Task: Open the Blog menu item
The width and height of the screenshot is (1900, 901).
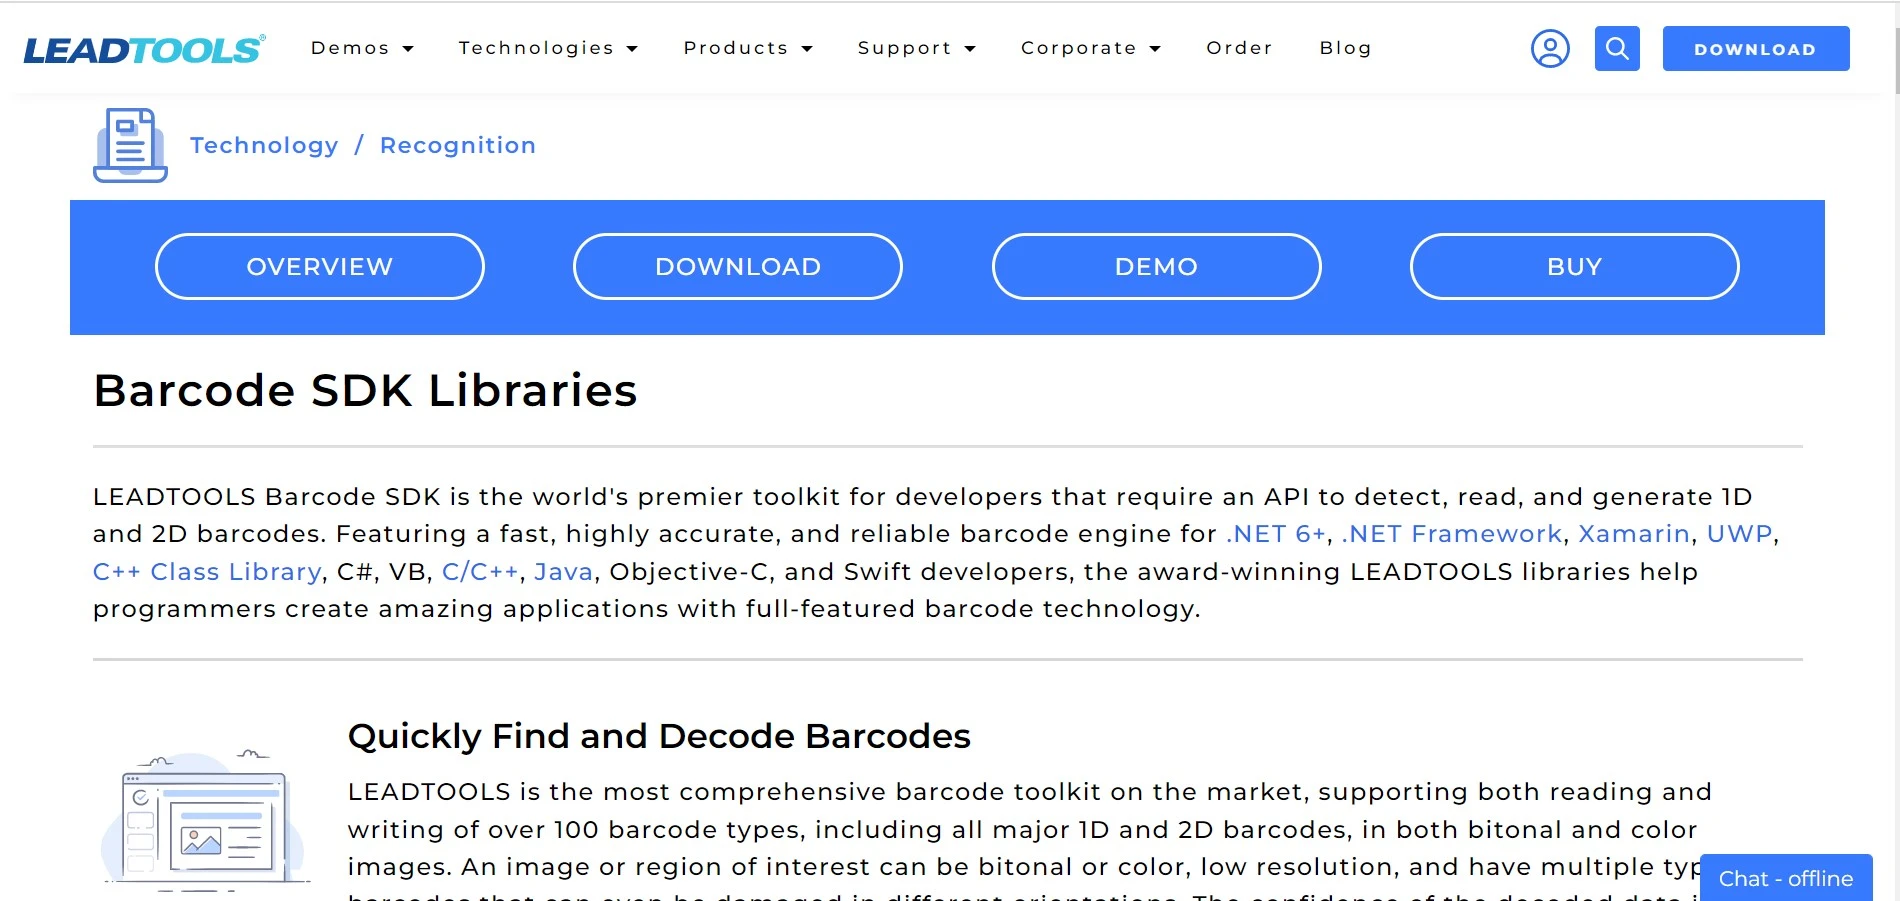Action: pos(1345,48)
